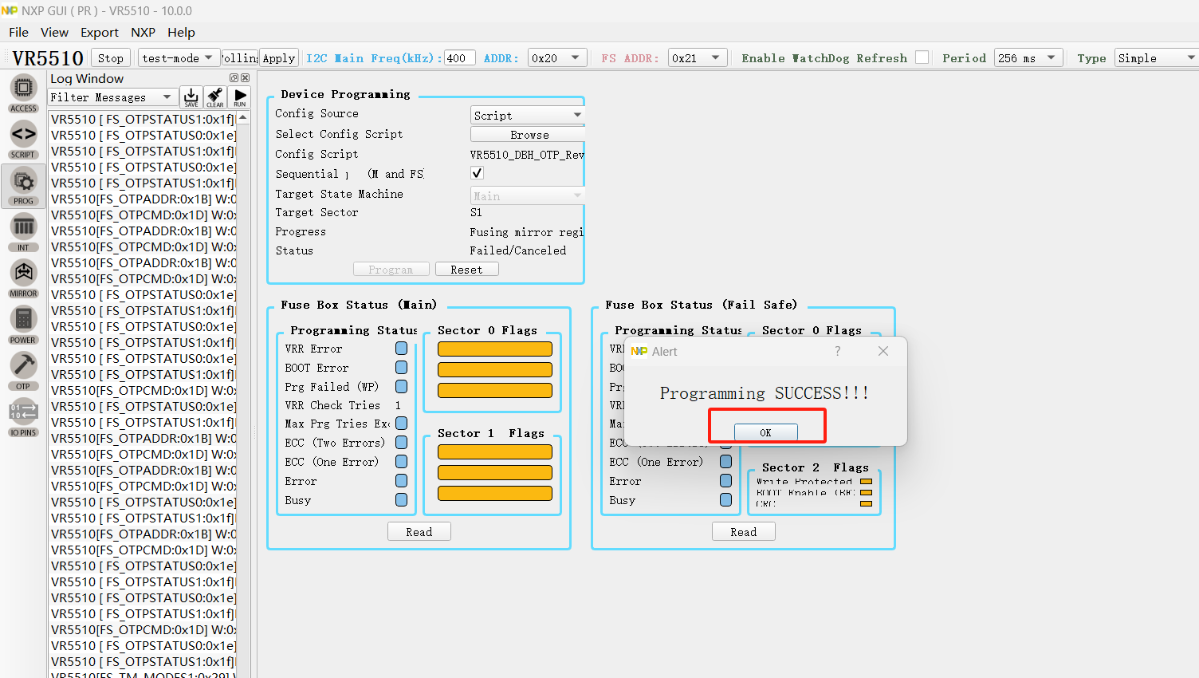Open the ACCESS panel icon in sidebar
The width and height of the screenshot is (1199, 678).
tap(23, 92)
